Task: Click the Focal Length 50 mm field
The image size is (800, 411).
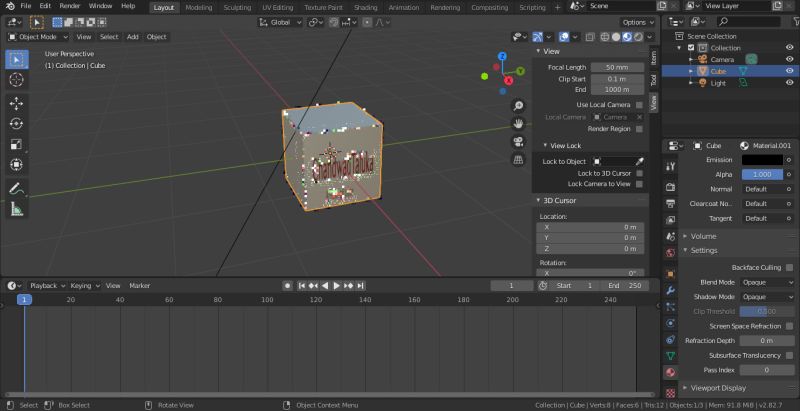Action: 617,67
